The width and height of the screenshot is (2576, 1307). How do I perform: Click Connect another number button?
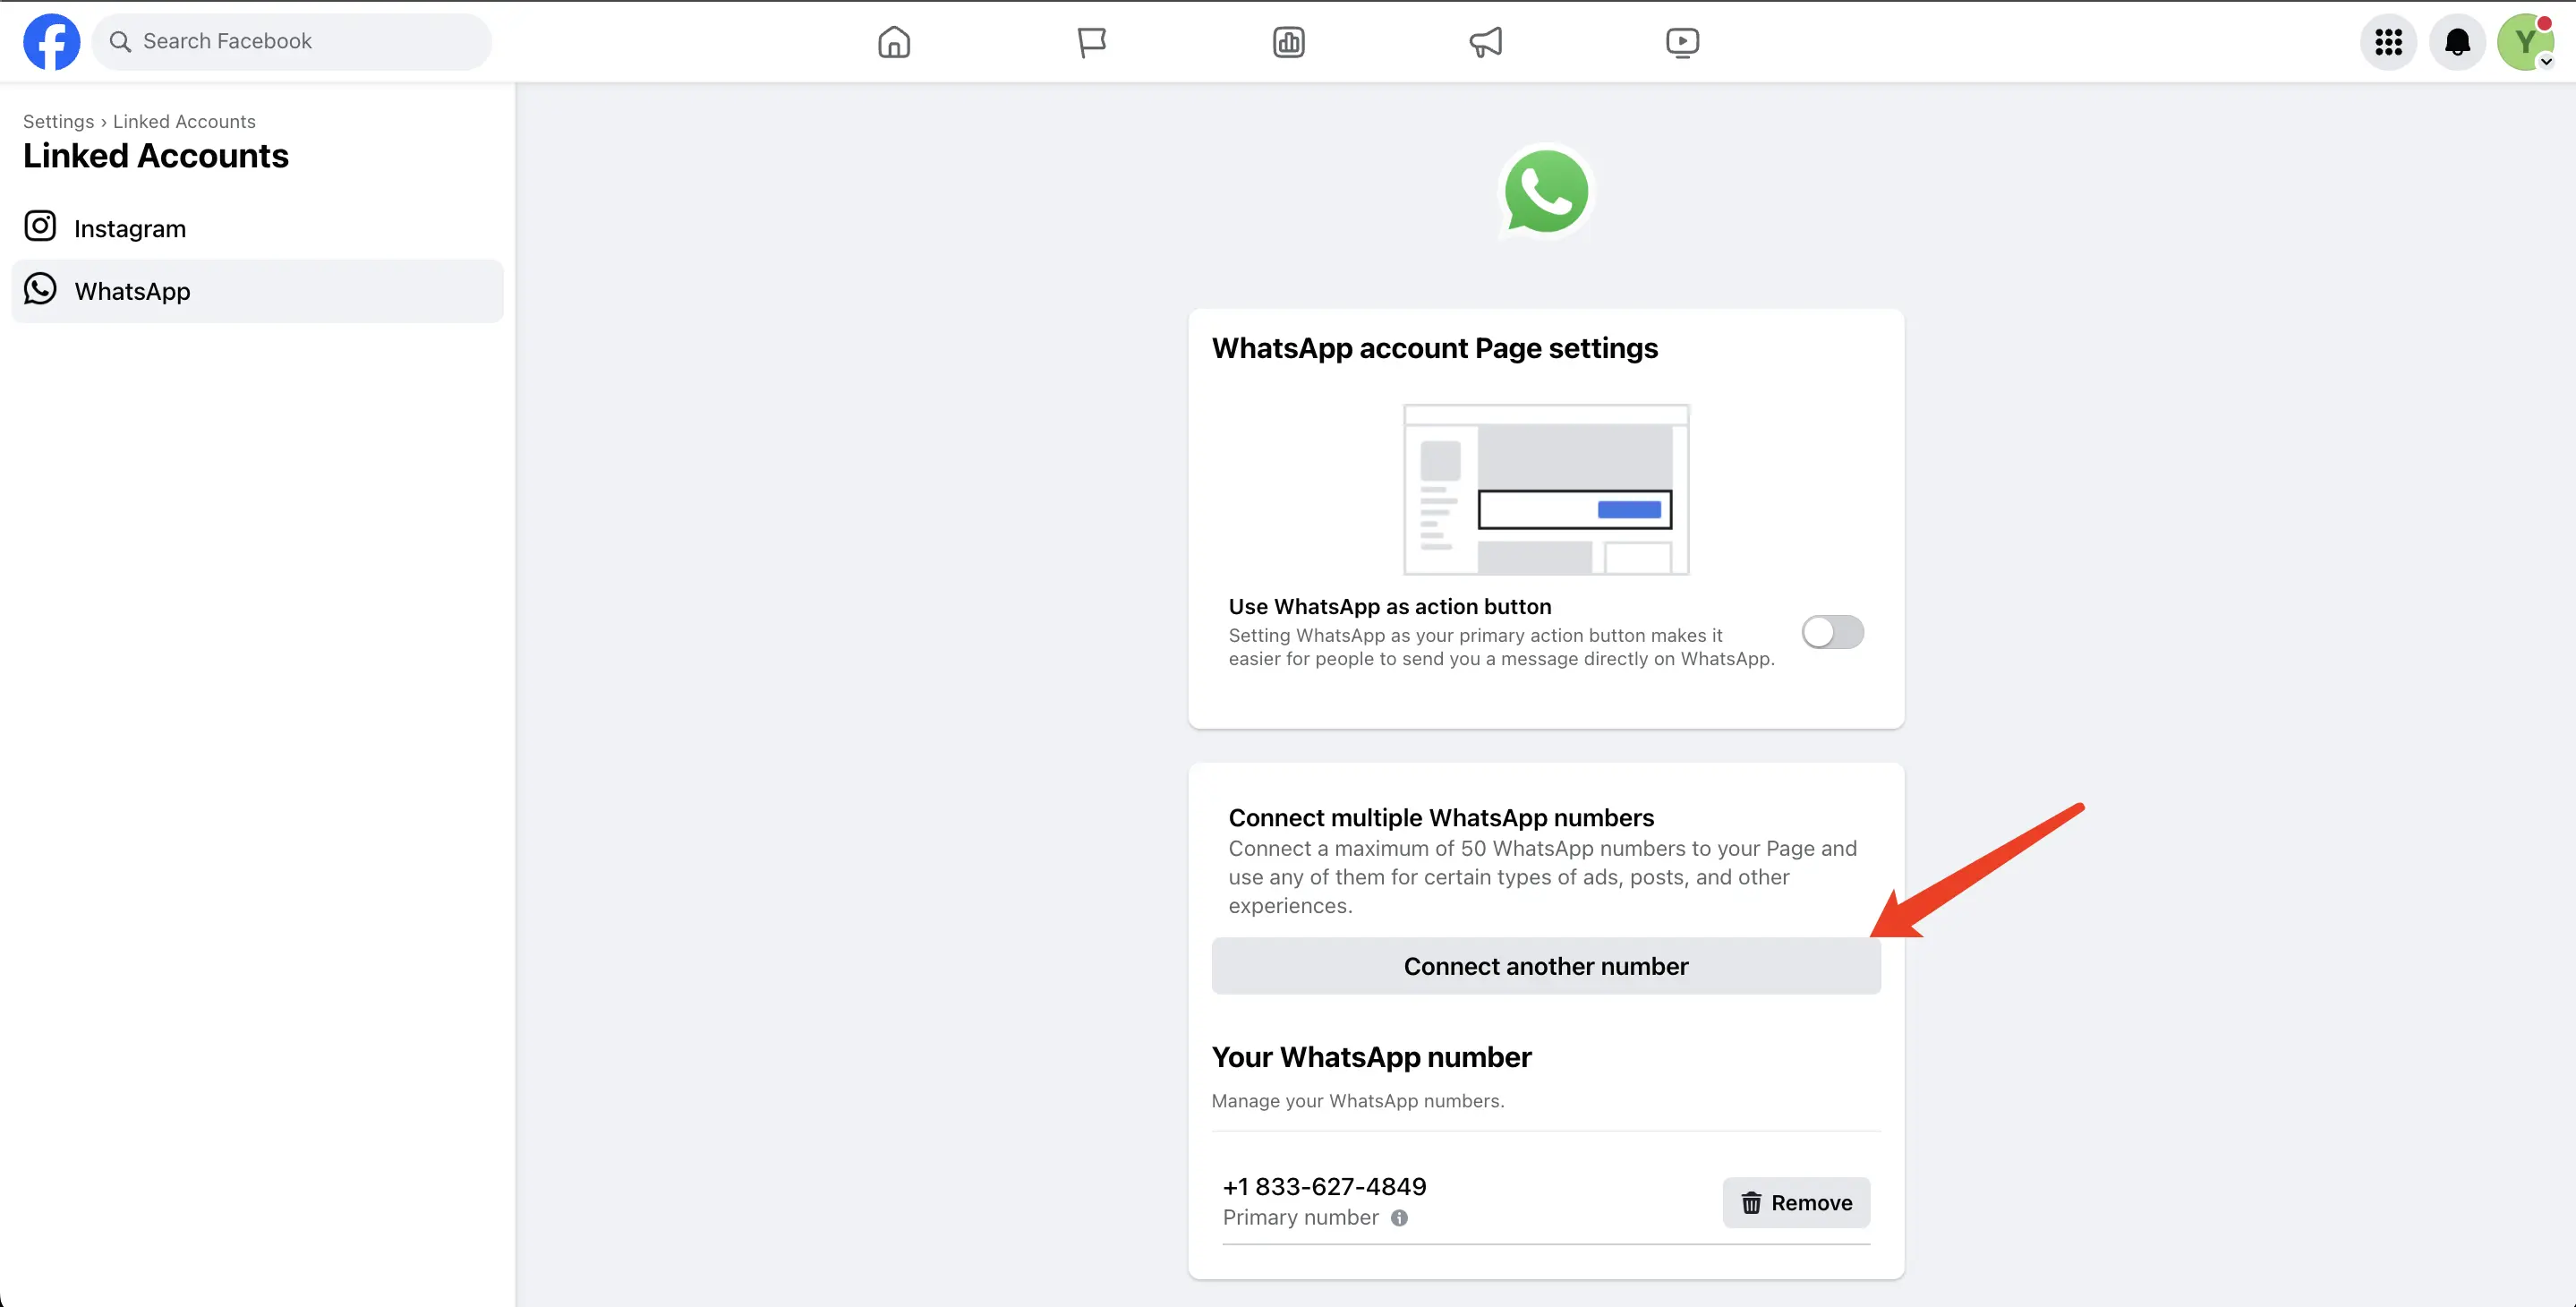click(1546, 966)
